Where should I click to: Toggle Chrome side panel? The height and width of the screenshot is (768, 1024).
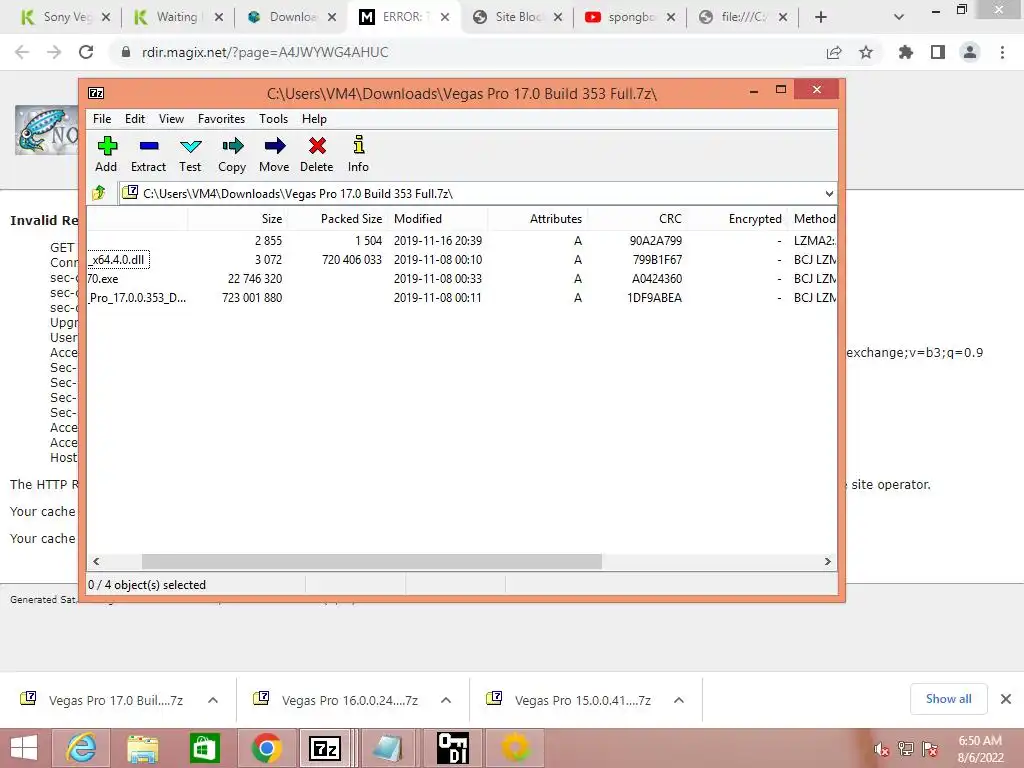point(938,52)
